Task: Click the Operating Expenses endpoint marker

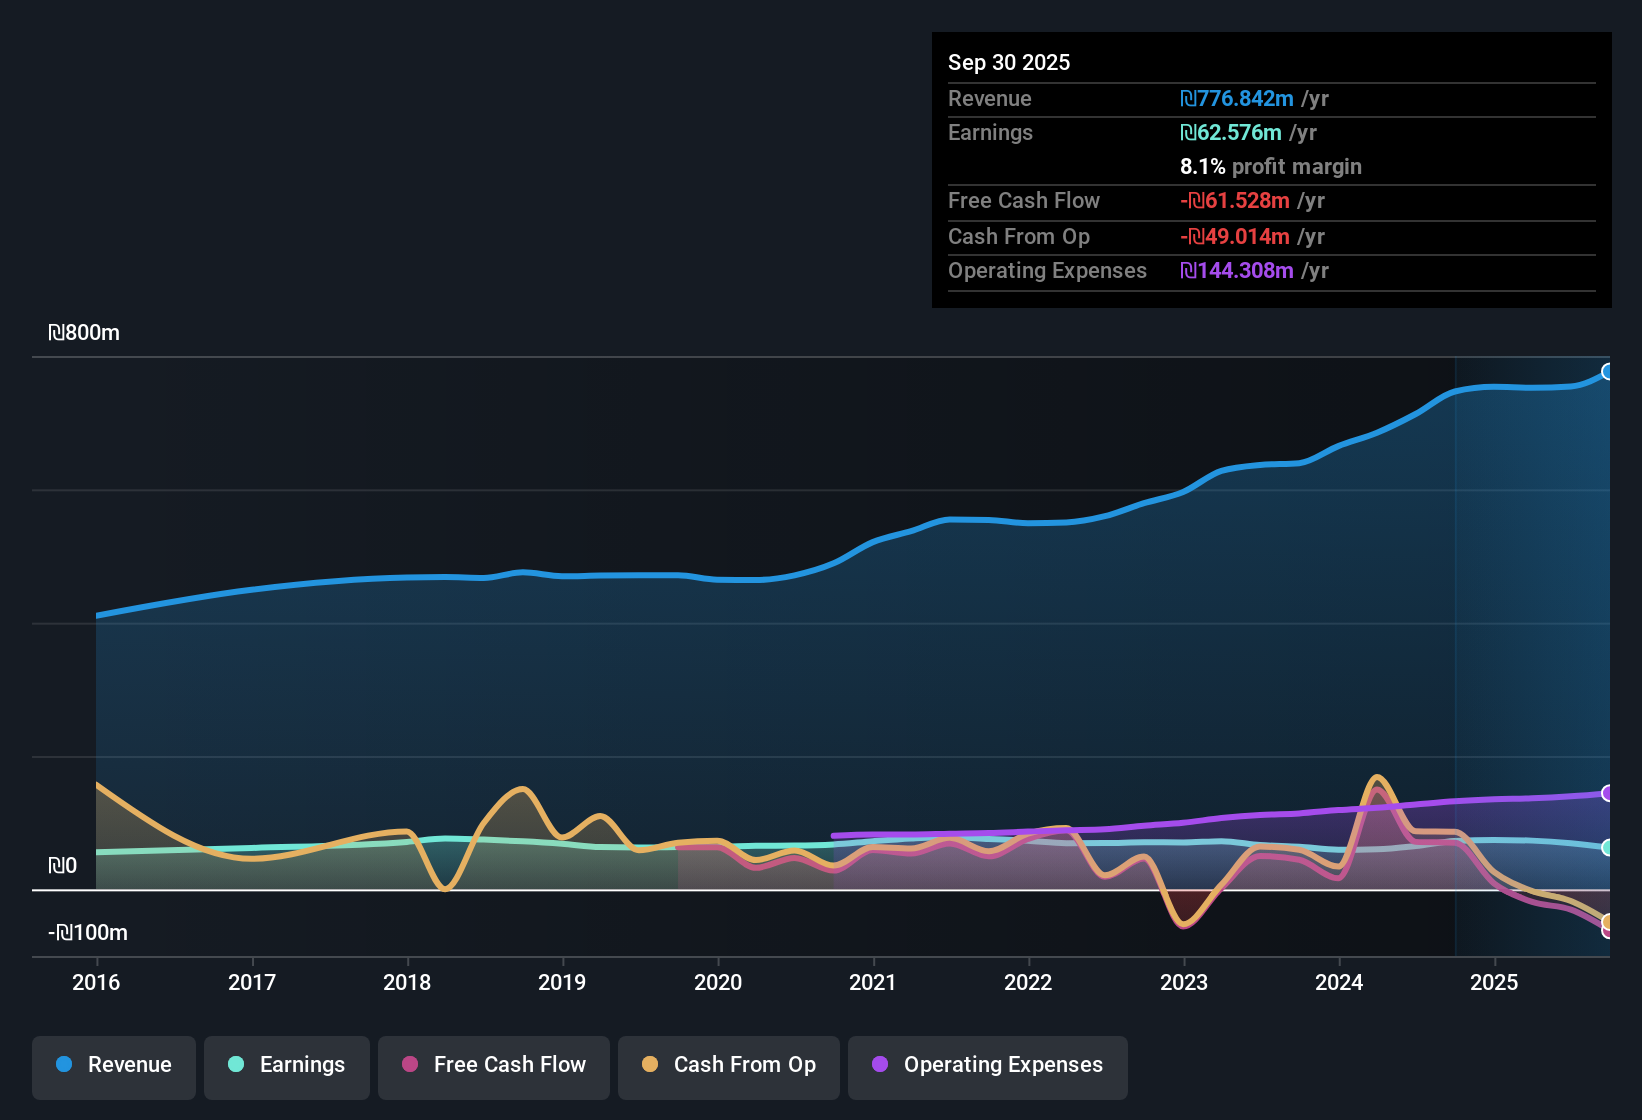Action: (x=1607, y=793)
